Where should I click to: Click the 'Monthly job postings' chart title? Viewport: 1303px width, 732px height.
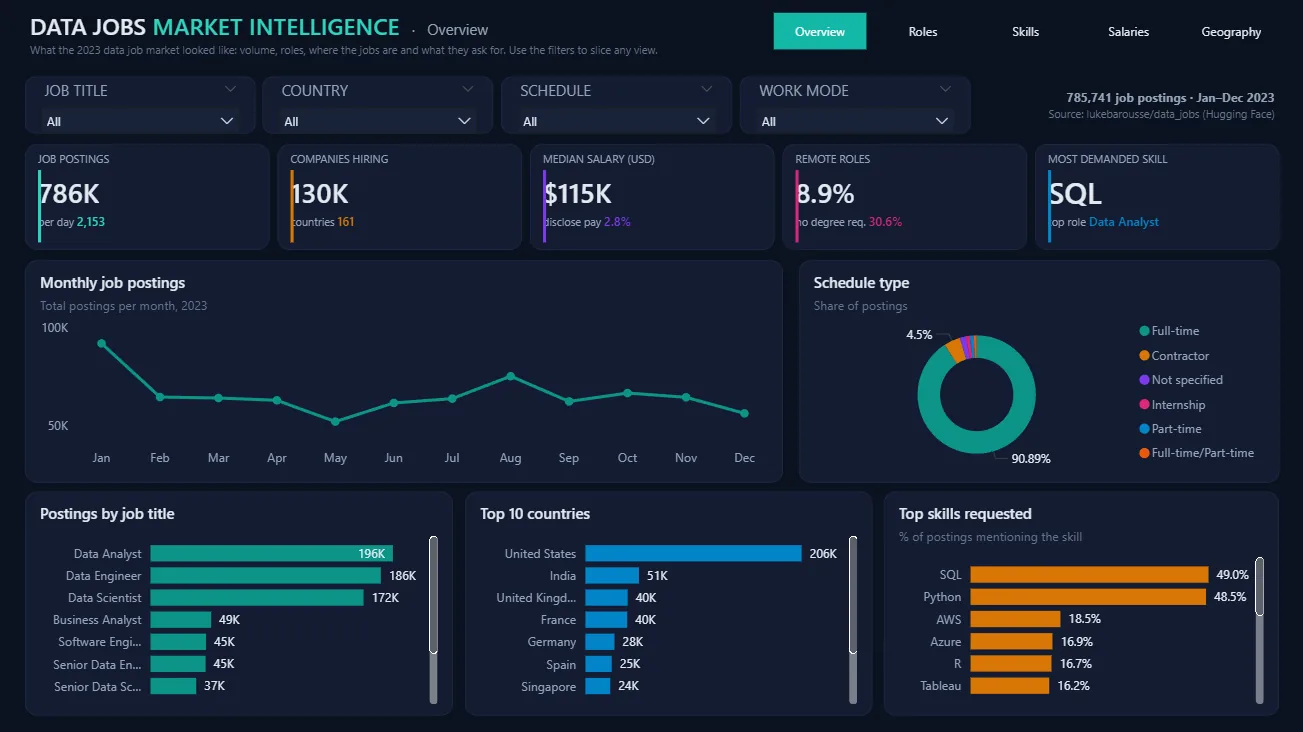point(112,283)
